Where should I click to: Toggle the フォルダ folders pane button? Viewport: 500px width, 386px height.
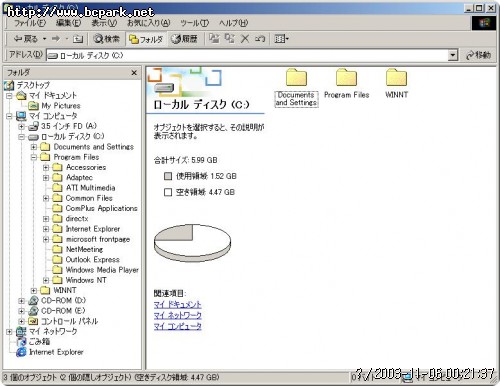click(146, 39)
